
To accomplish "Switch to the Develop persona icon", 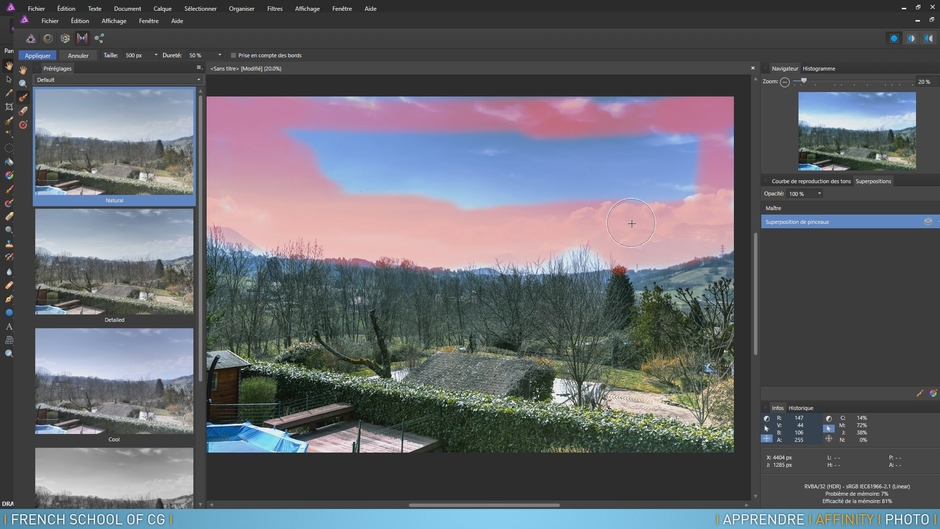I will (x=65, y=38).
